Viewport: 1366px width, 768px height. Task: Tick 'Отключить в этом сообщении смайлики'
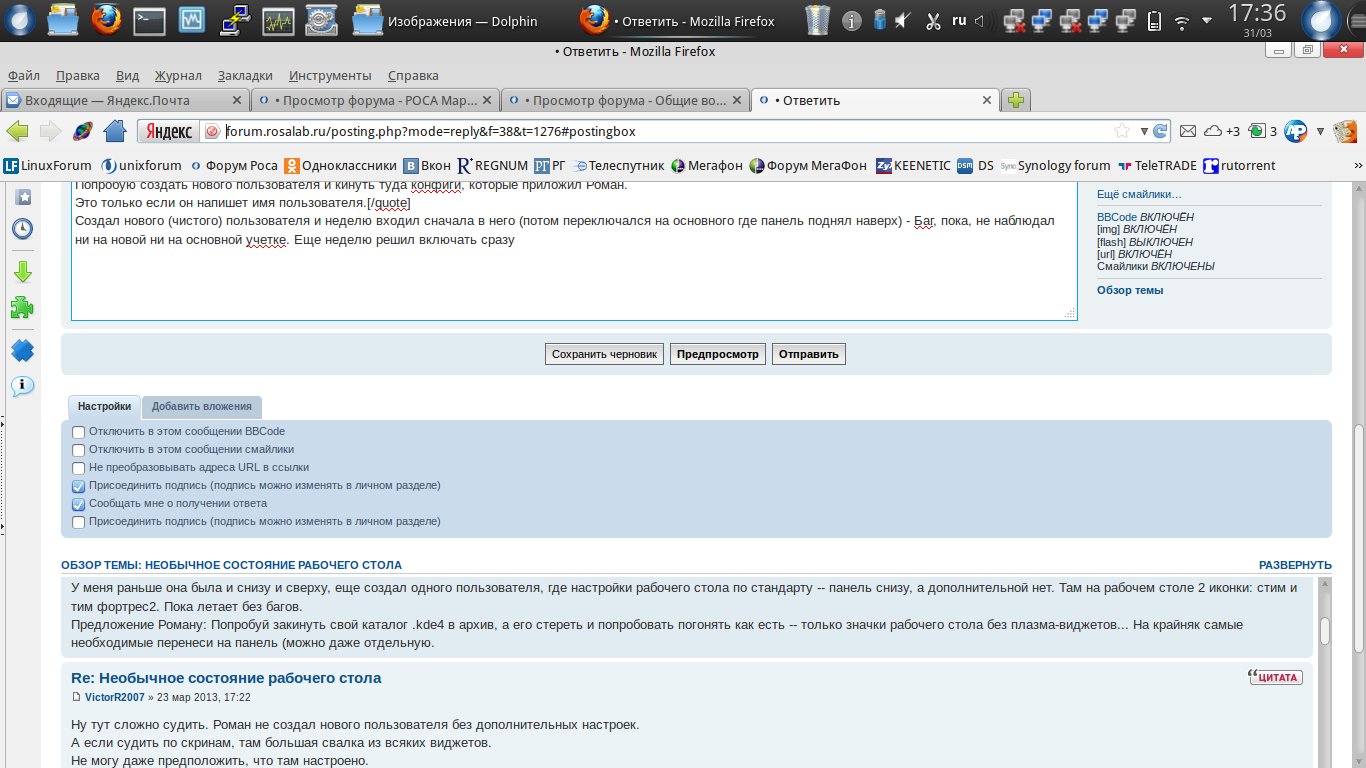[79, 450]
